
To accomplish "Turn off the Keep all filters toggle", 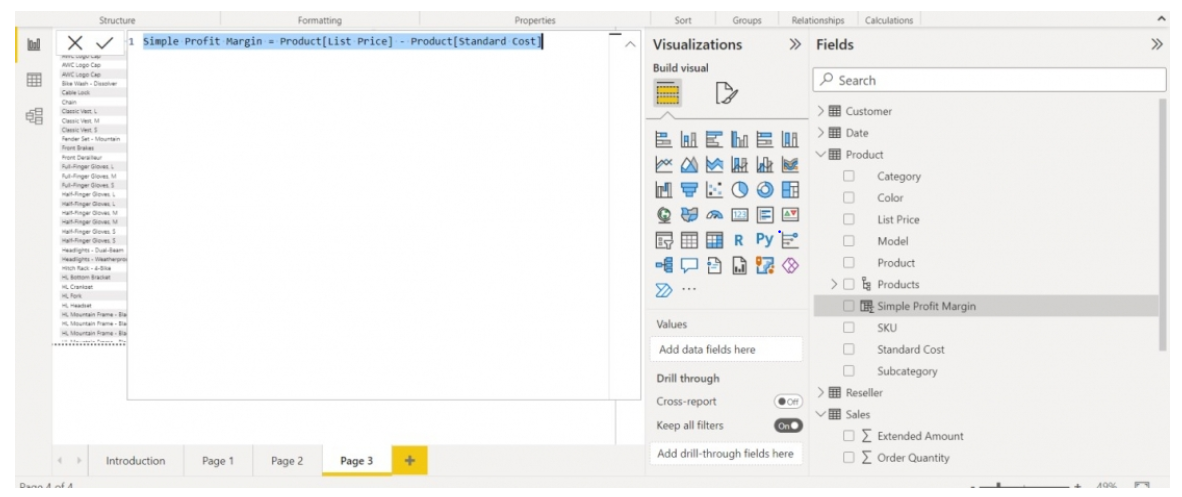I will [788, 425].
